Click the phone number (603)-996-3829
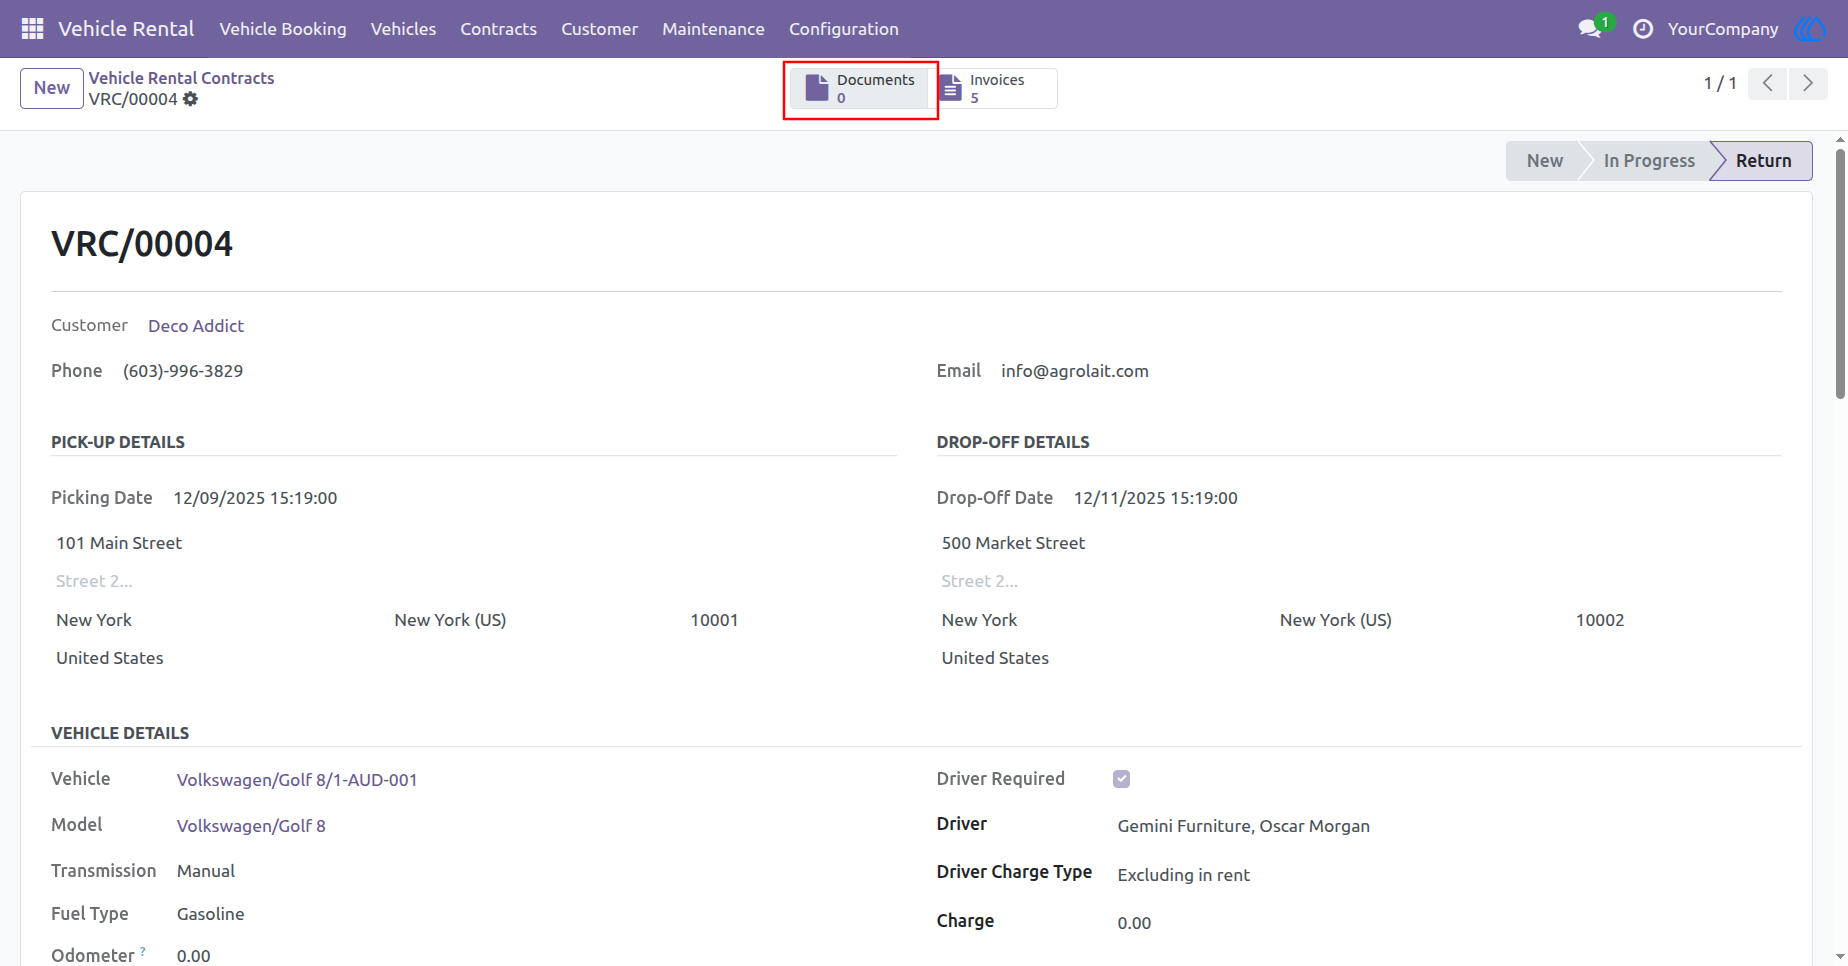 [183, 371]
